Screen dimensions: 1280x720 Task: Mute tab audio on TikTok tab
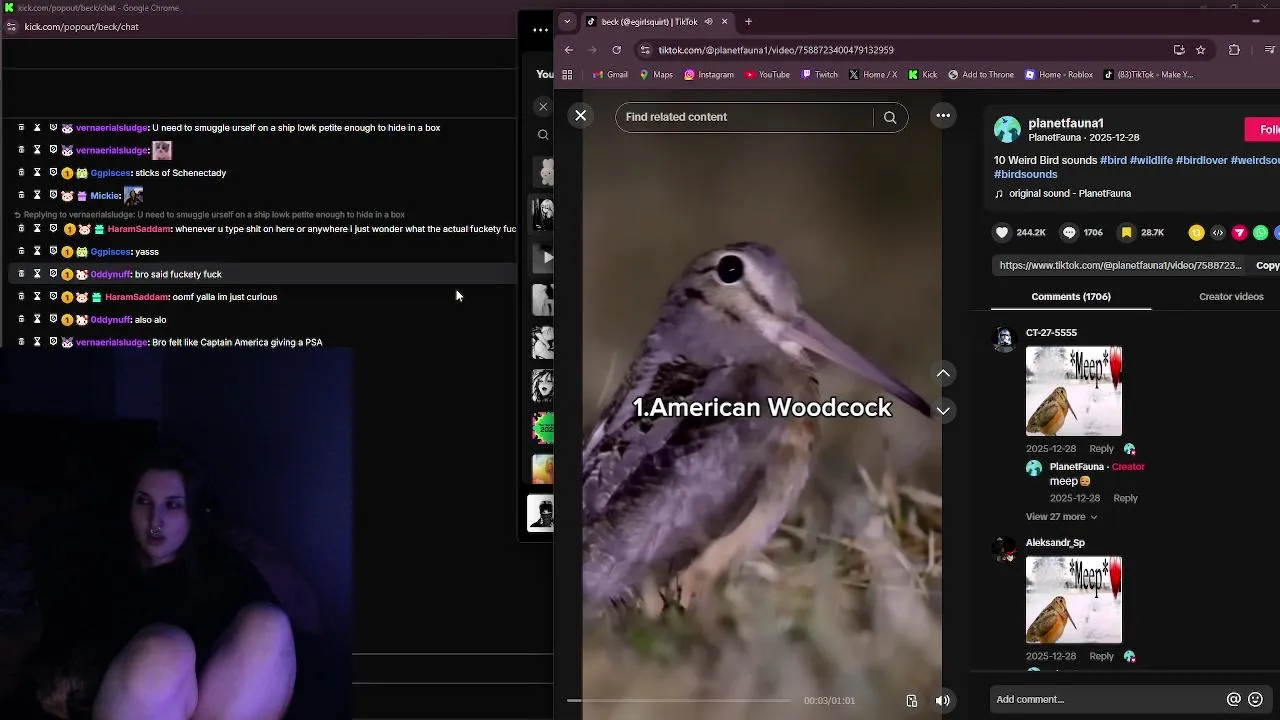click(708, 21)
